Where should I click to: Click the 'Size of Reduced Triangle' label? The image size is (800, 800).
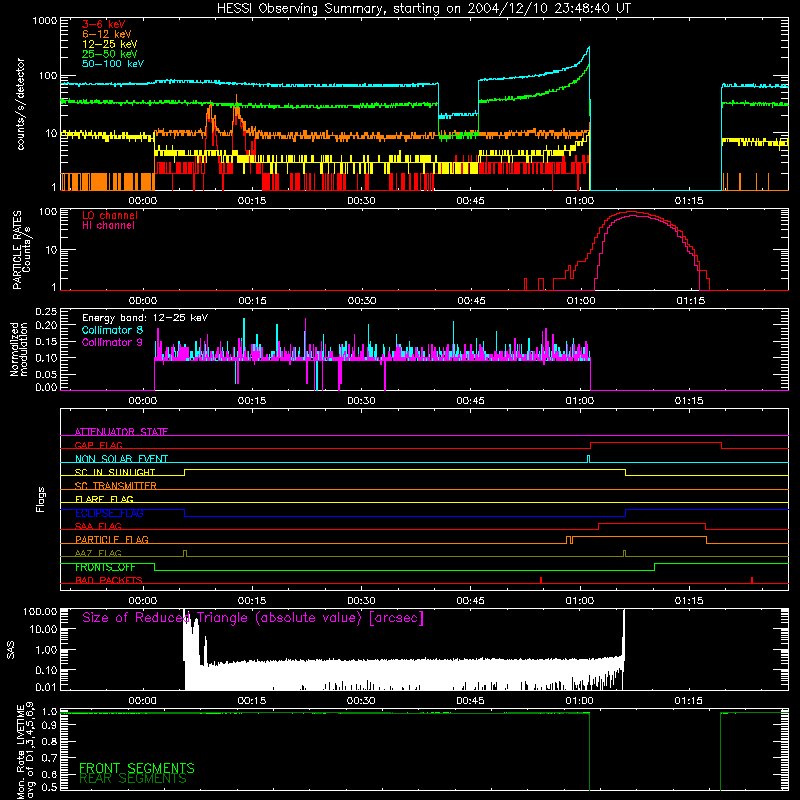pyautogui.click(x=253, y=618)
